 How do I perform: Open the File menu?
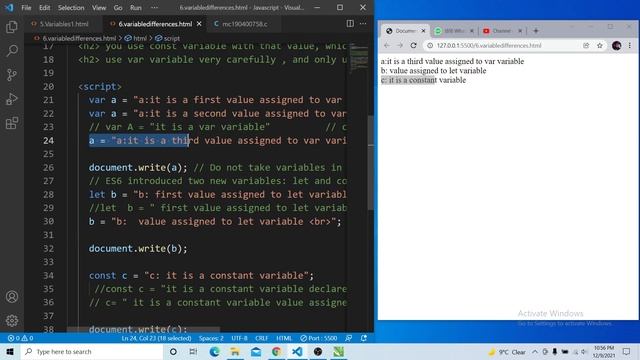pos(26,7)
